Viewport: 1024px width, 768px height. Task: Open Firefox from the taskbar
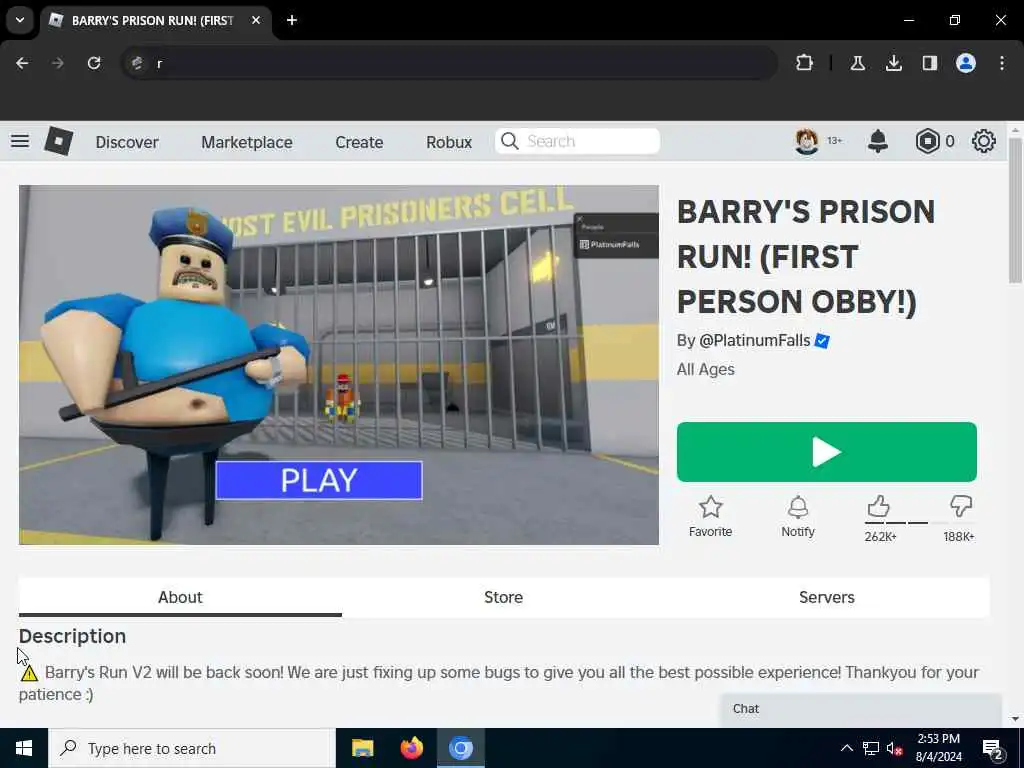[411, 748]
